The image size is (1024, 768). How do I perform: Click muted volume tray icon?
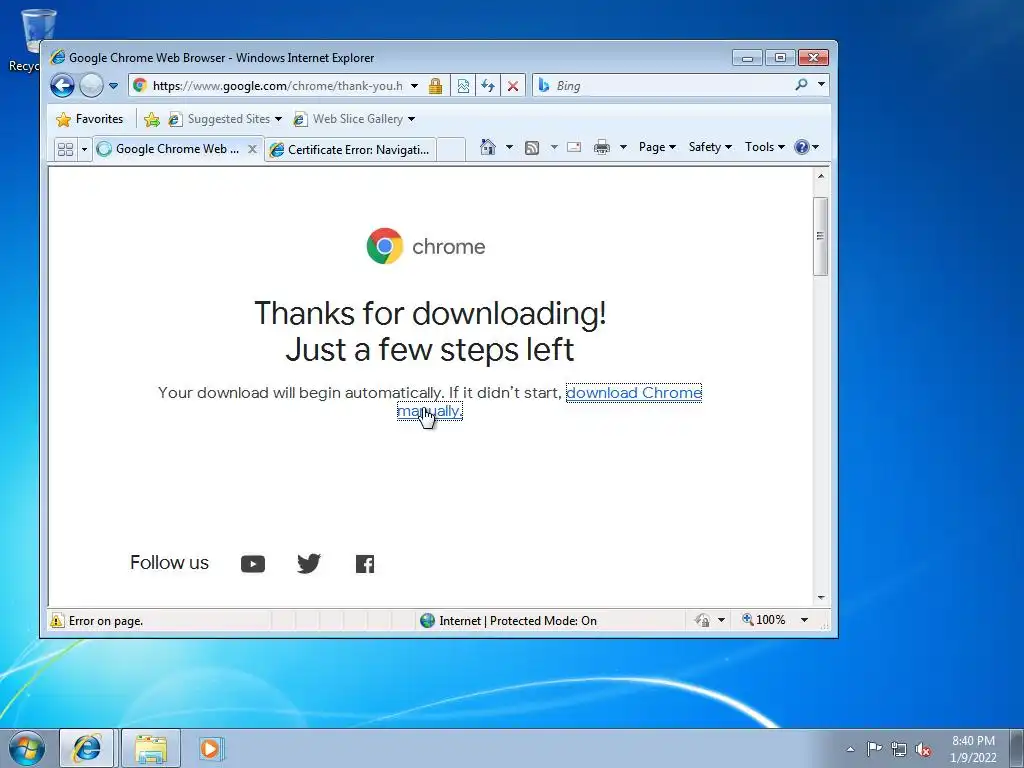(x=923, y=749)
